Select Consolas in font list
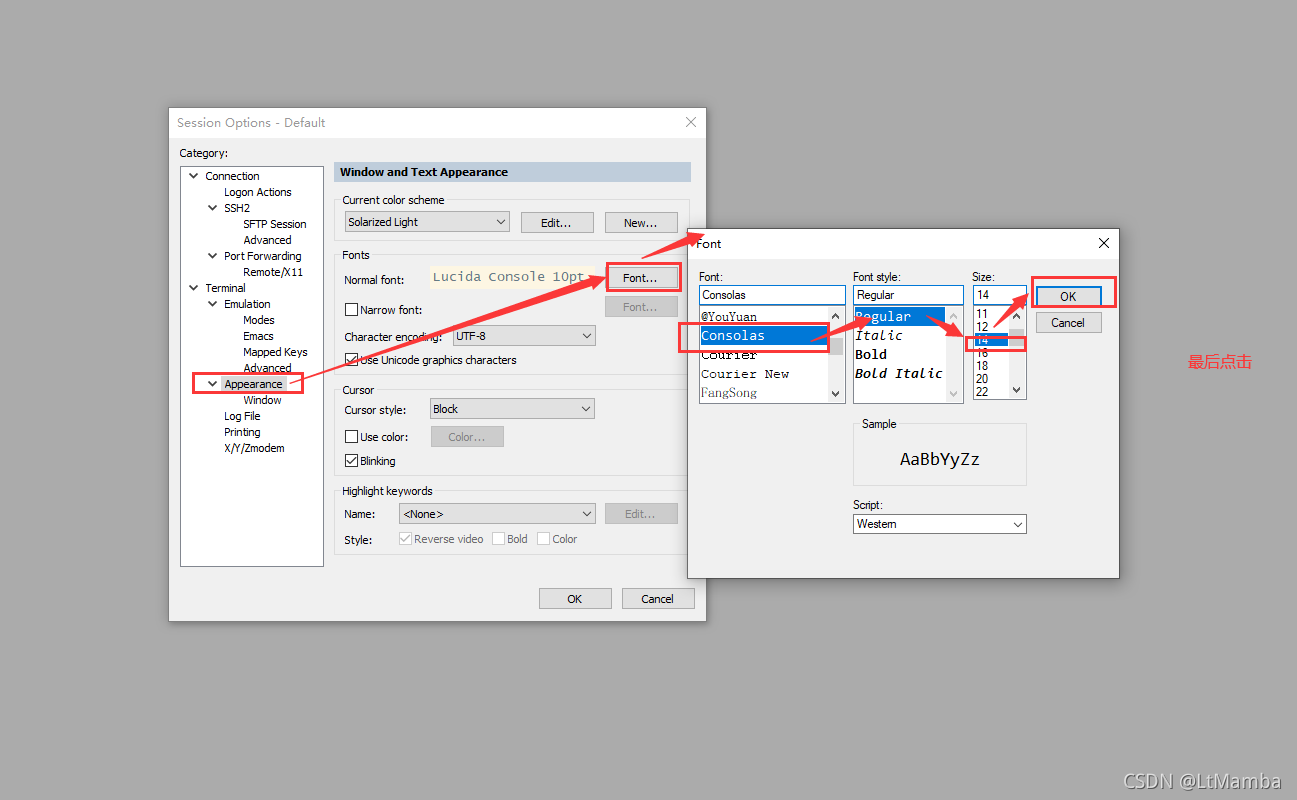The image size is (1297, 800). tap(764, 336)
